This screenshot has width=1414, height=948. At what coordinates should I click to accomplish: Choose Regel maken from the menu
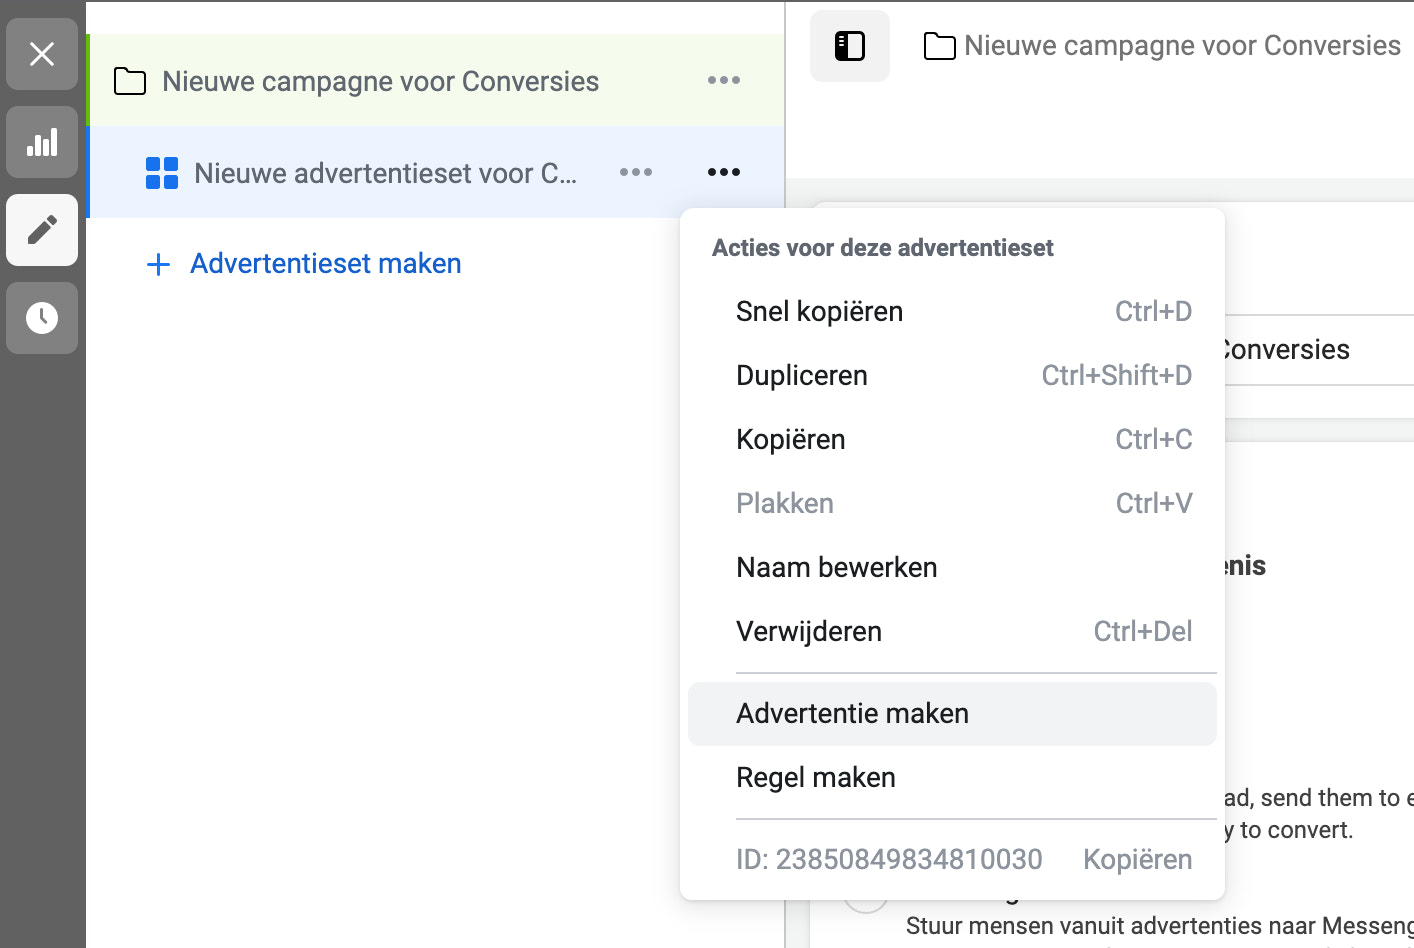click(x=816, y=777)
